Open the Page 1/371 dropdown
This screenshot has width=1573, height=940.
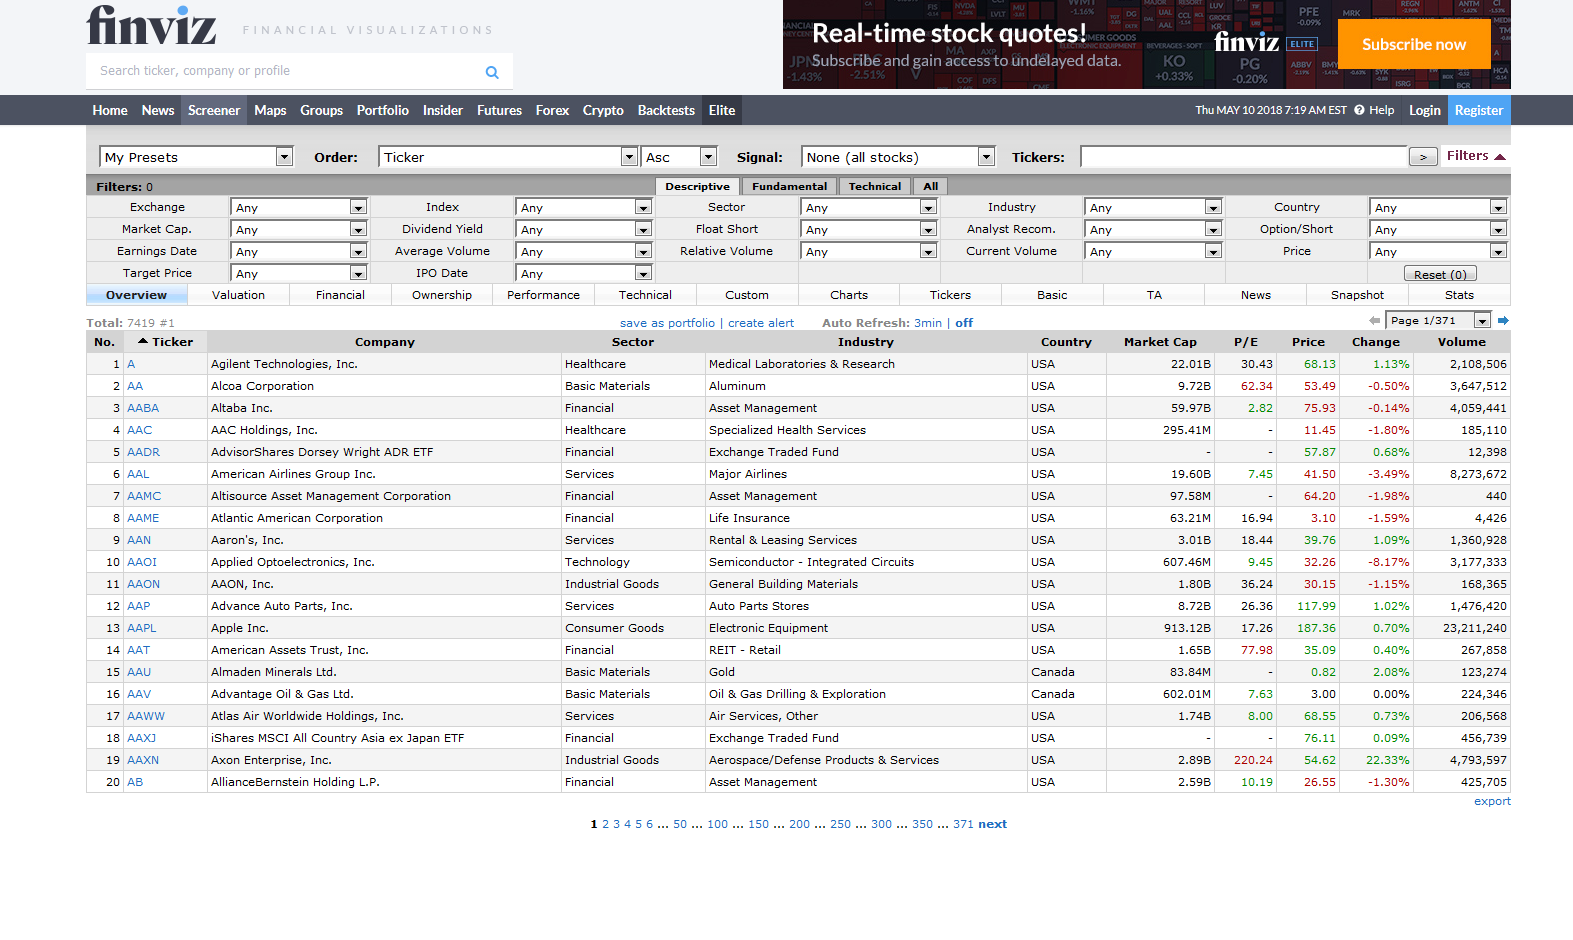click(x=1439, y=320)
